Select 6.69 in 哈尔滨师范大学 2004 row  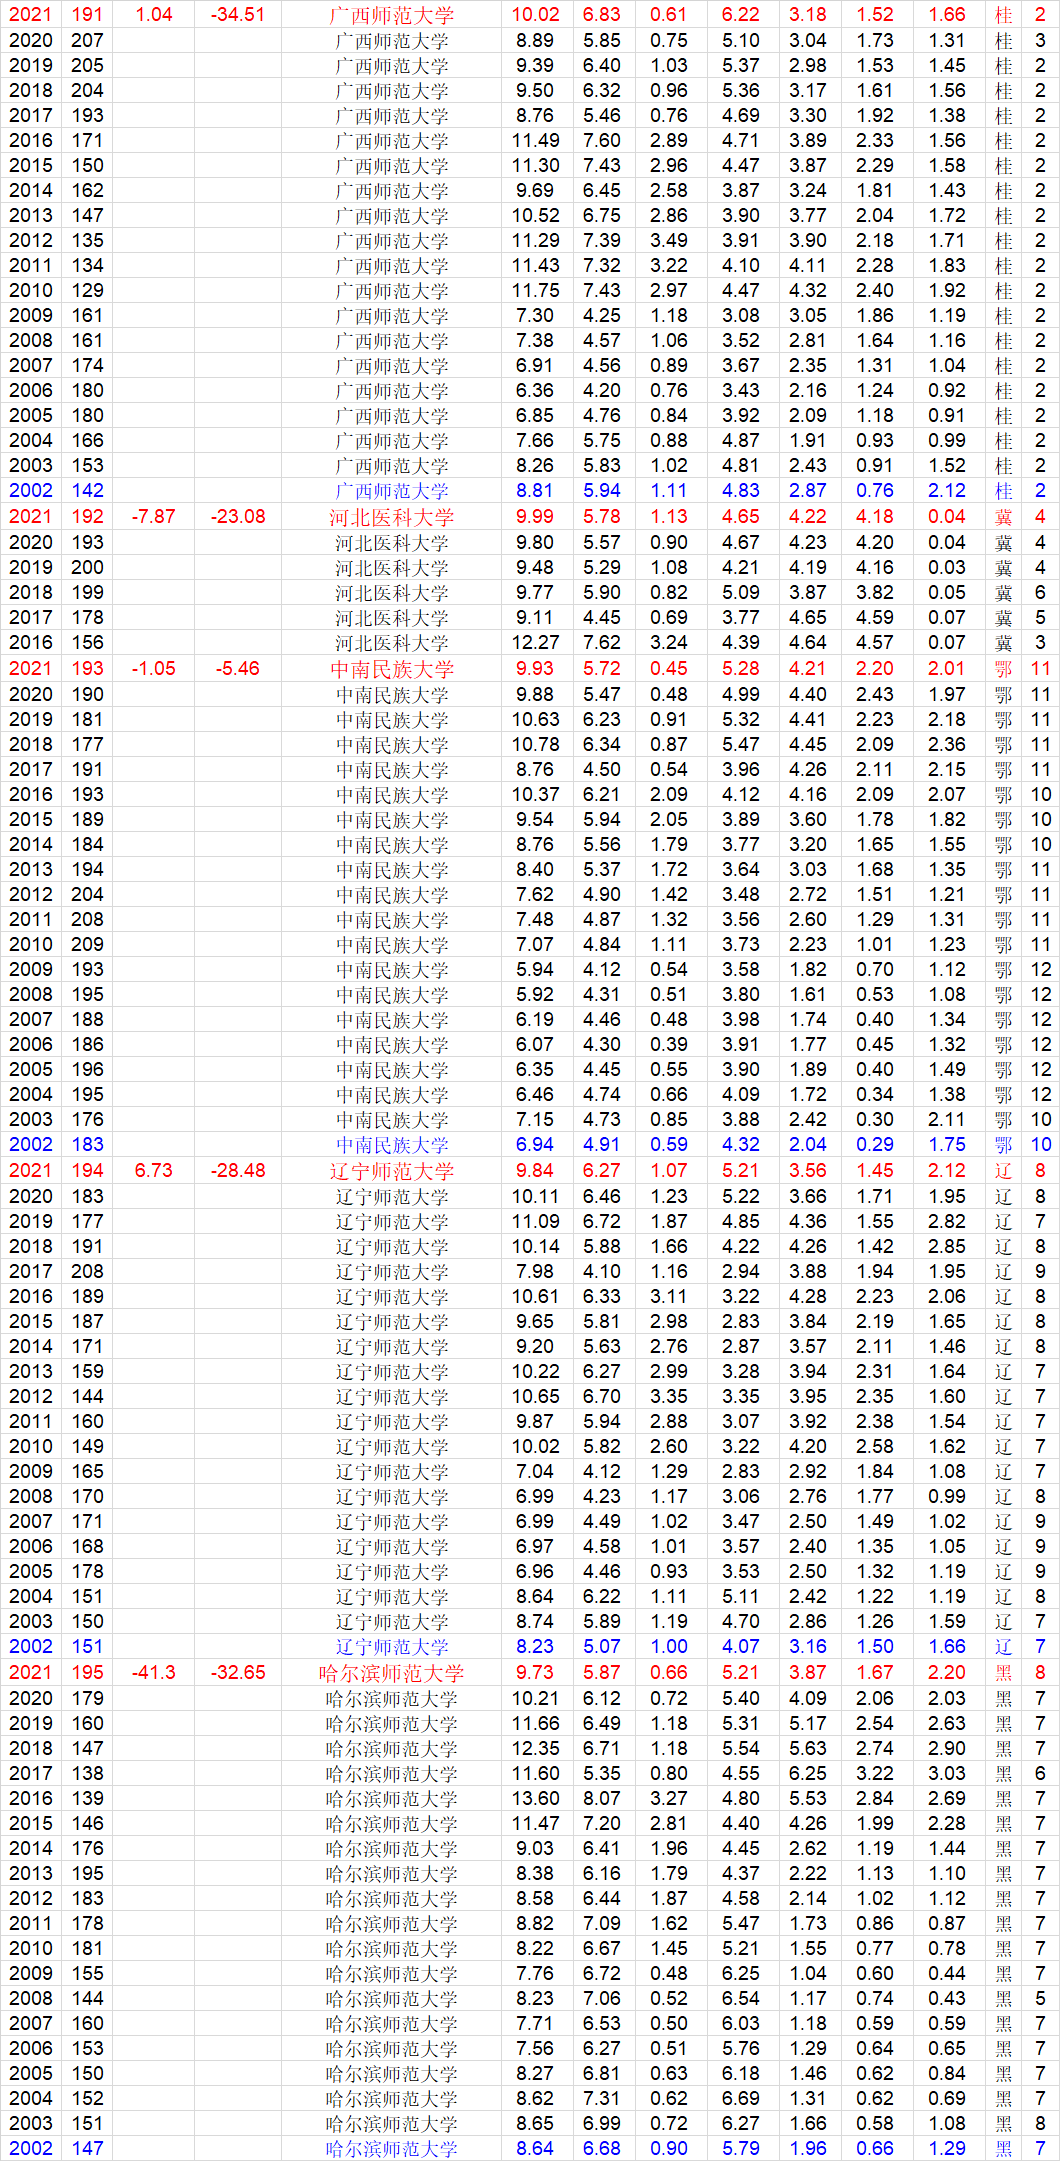741,2099
